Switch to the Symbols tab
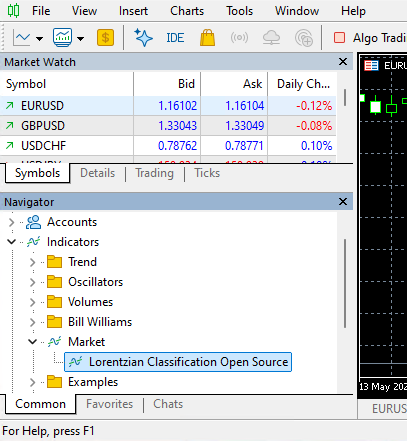 tap(37, 173)
